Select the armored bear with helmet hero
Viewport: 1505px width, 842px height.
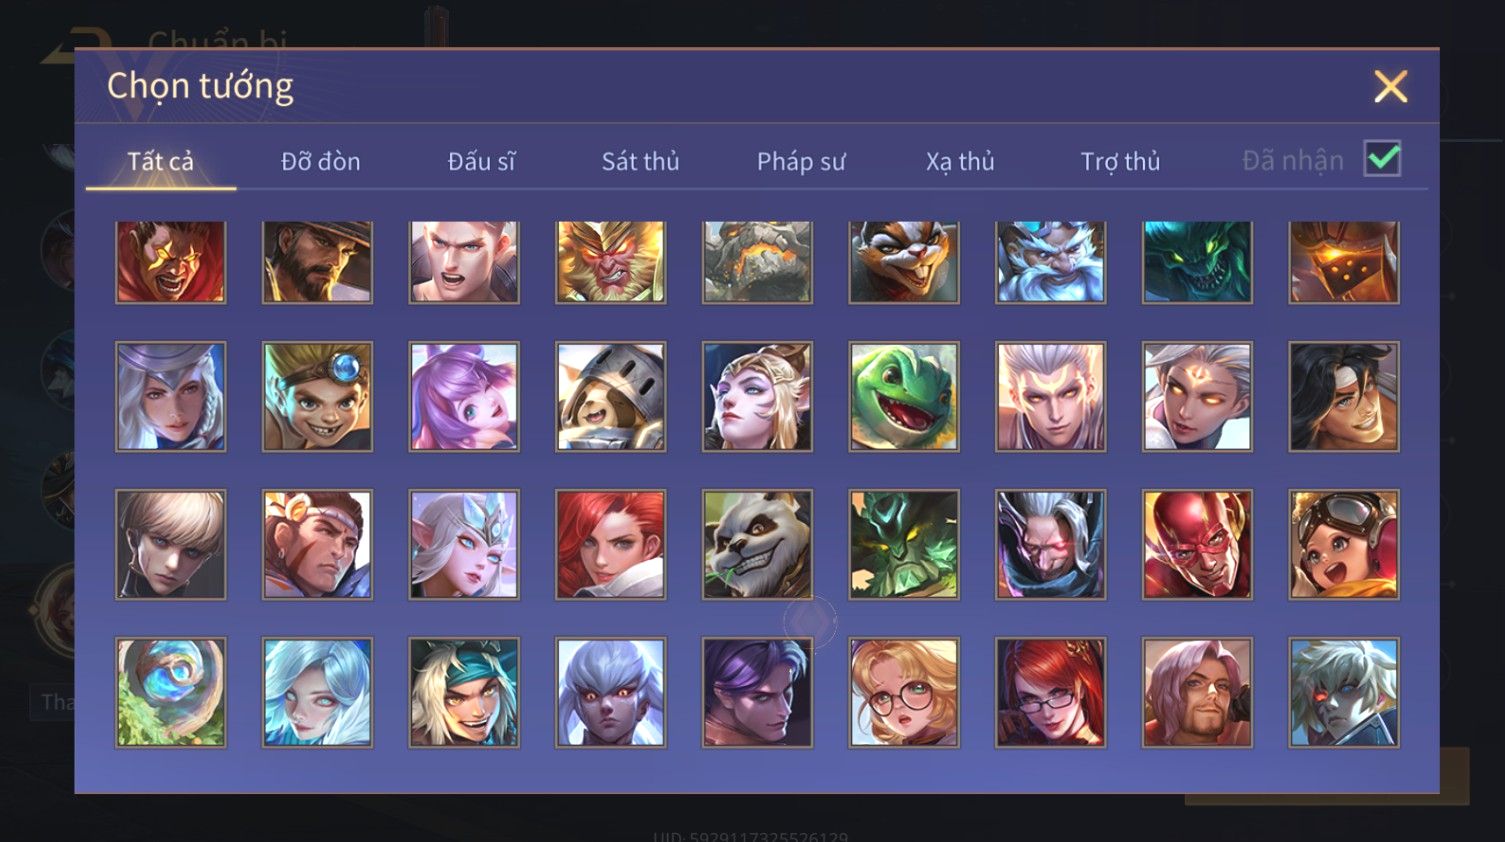[x=611, y=397]
